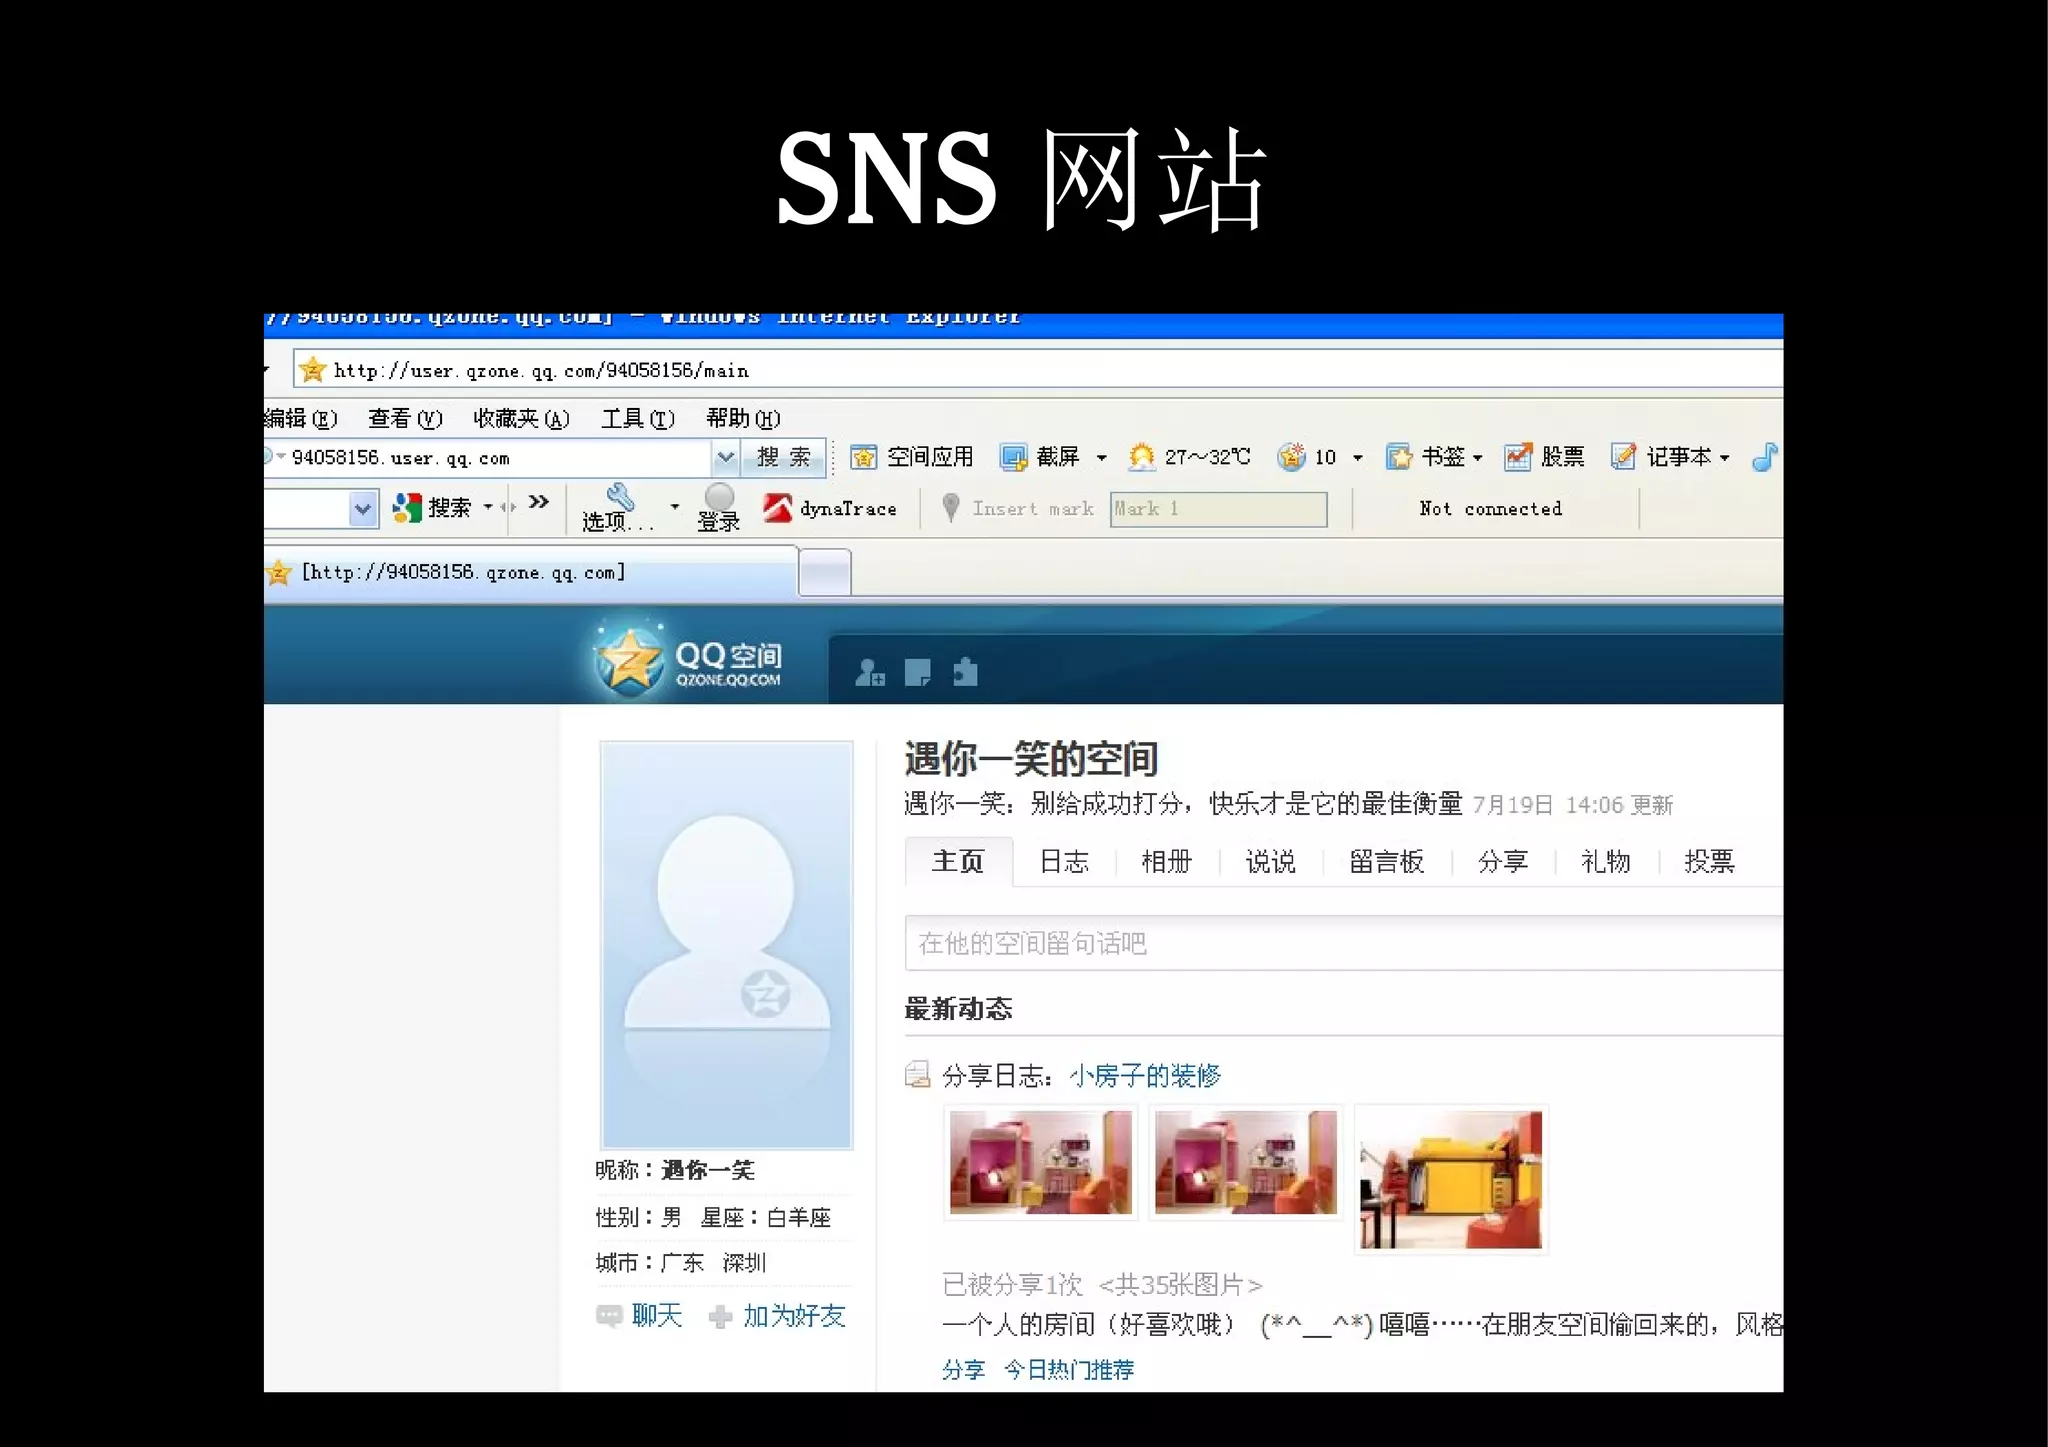Click the 在他的空间留句话吧 message field
Viewport: 2048px width, 1447px height.
pos(1344,943)
